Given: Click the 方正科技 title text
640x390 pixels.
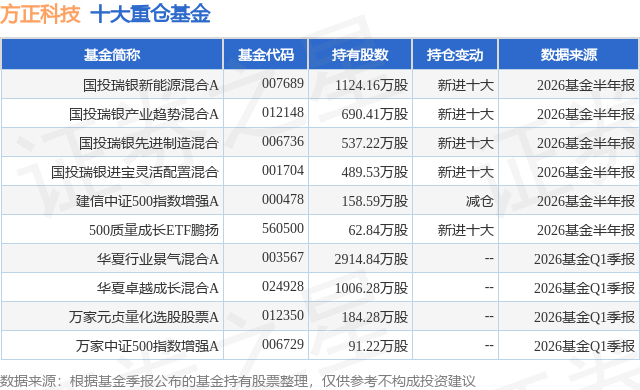Looking at the screenshot, I should [x=40, y=14].
